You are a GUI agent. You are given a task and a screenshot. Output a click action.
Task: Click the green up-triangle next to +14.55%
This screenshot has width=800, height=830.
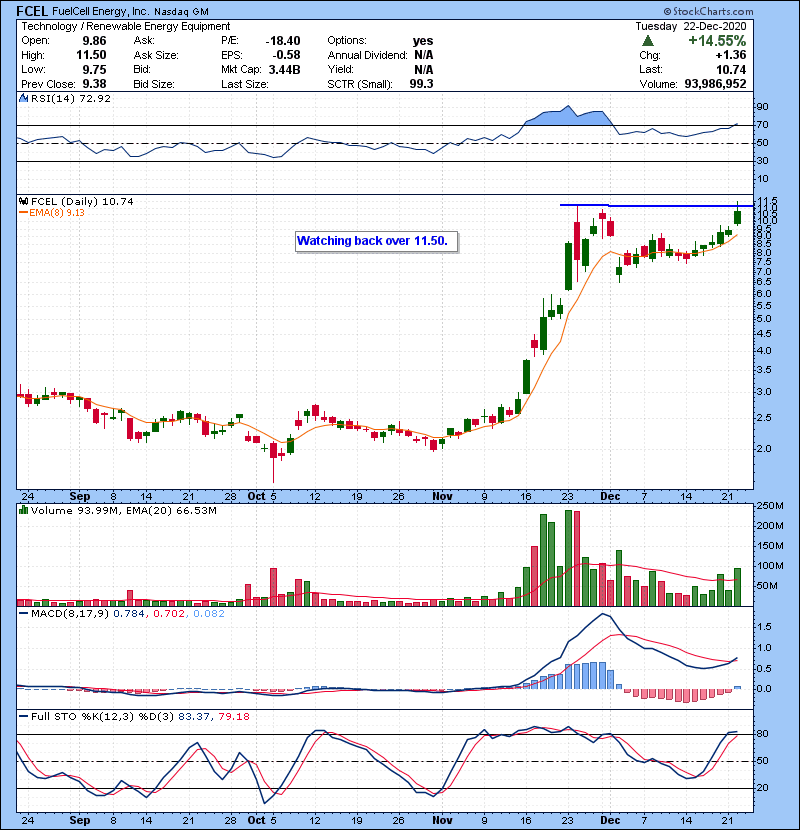[648, 41]
